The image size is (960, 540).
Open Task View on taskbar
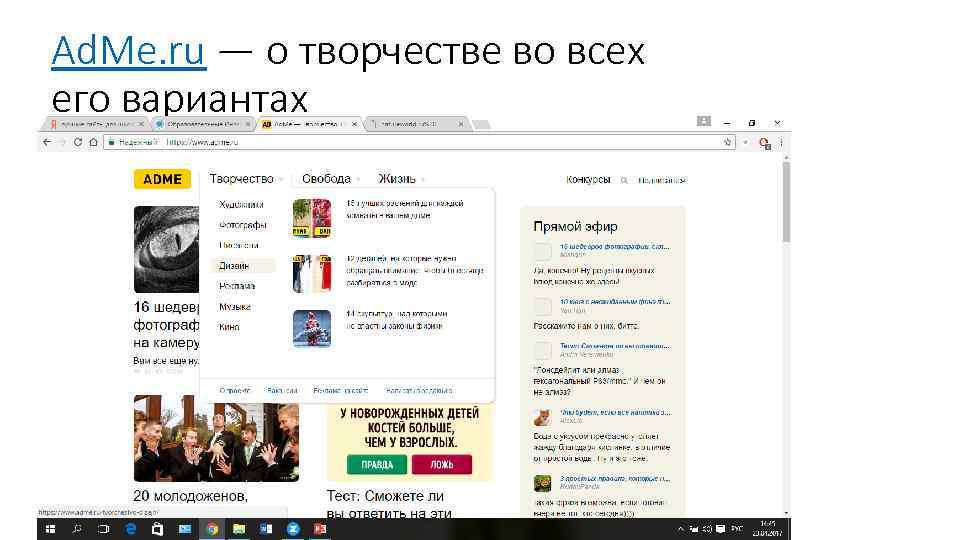pyautogui.click(x=103, y=529)
